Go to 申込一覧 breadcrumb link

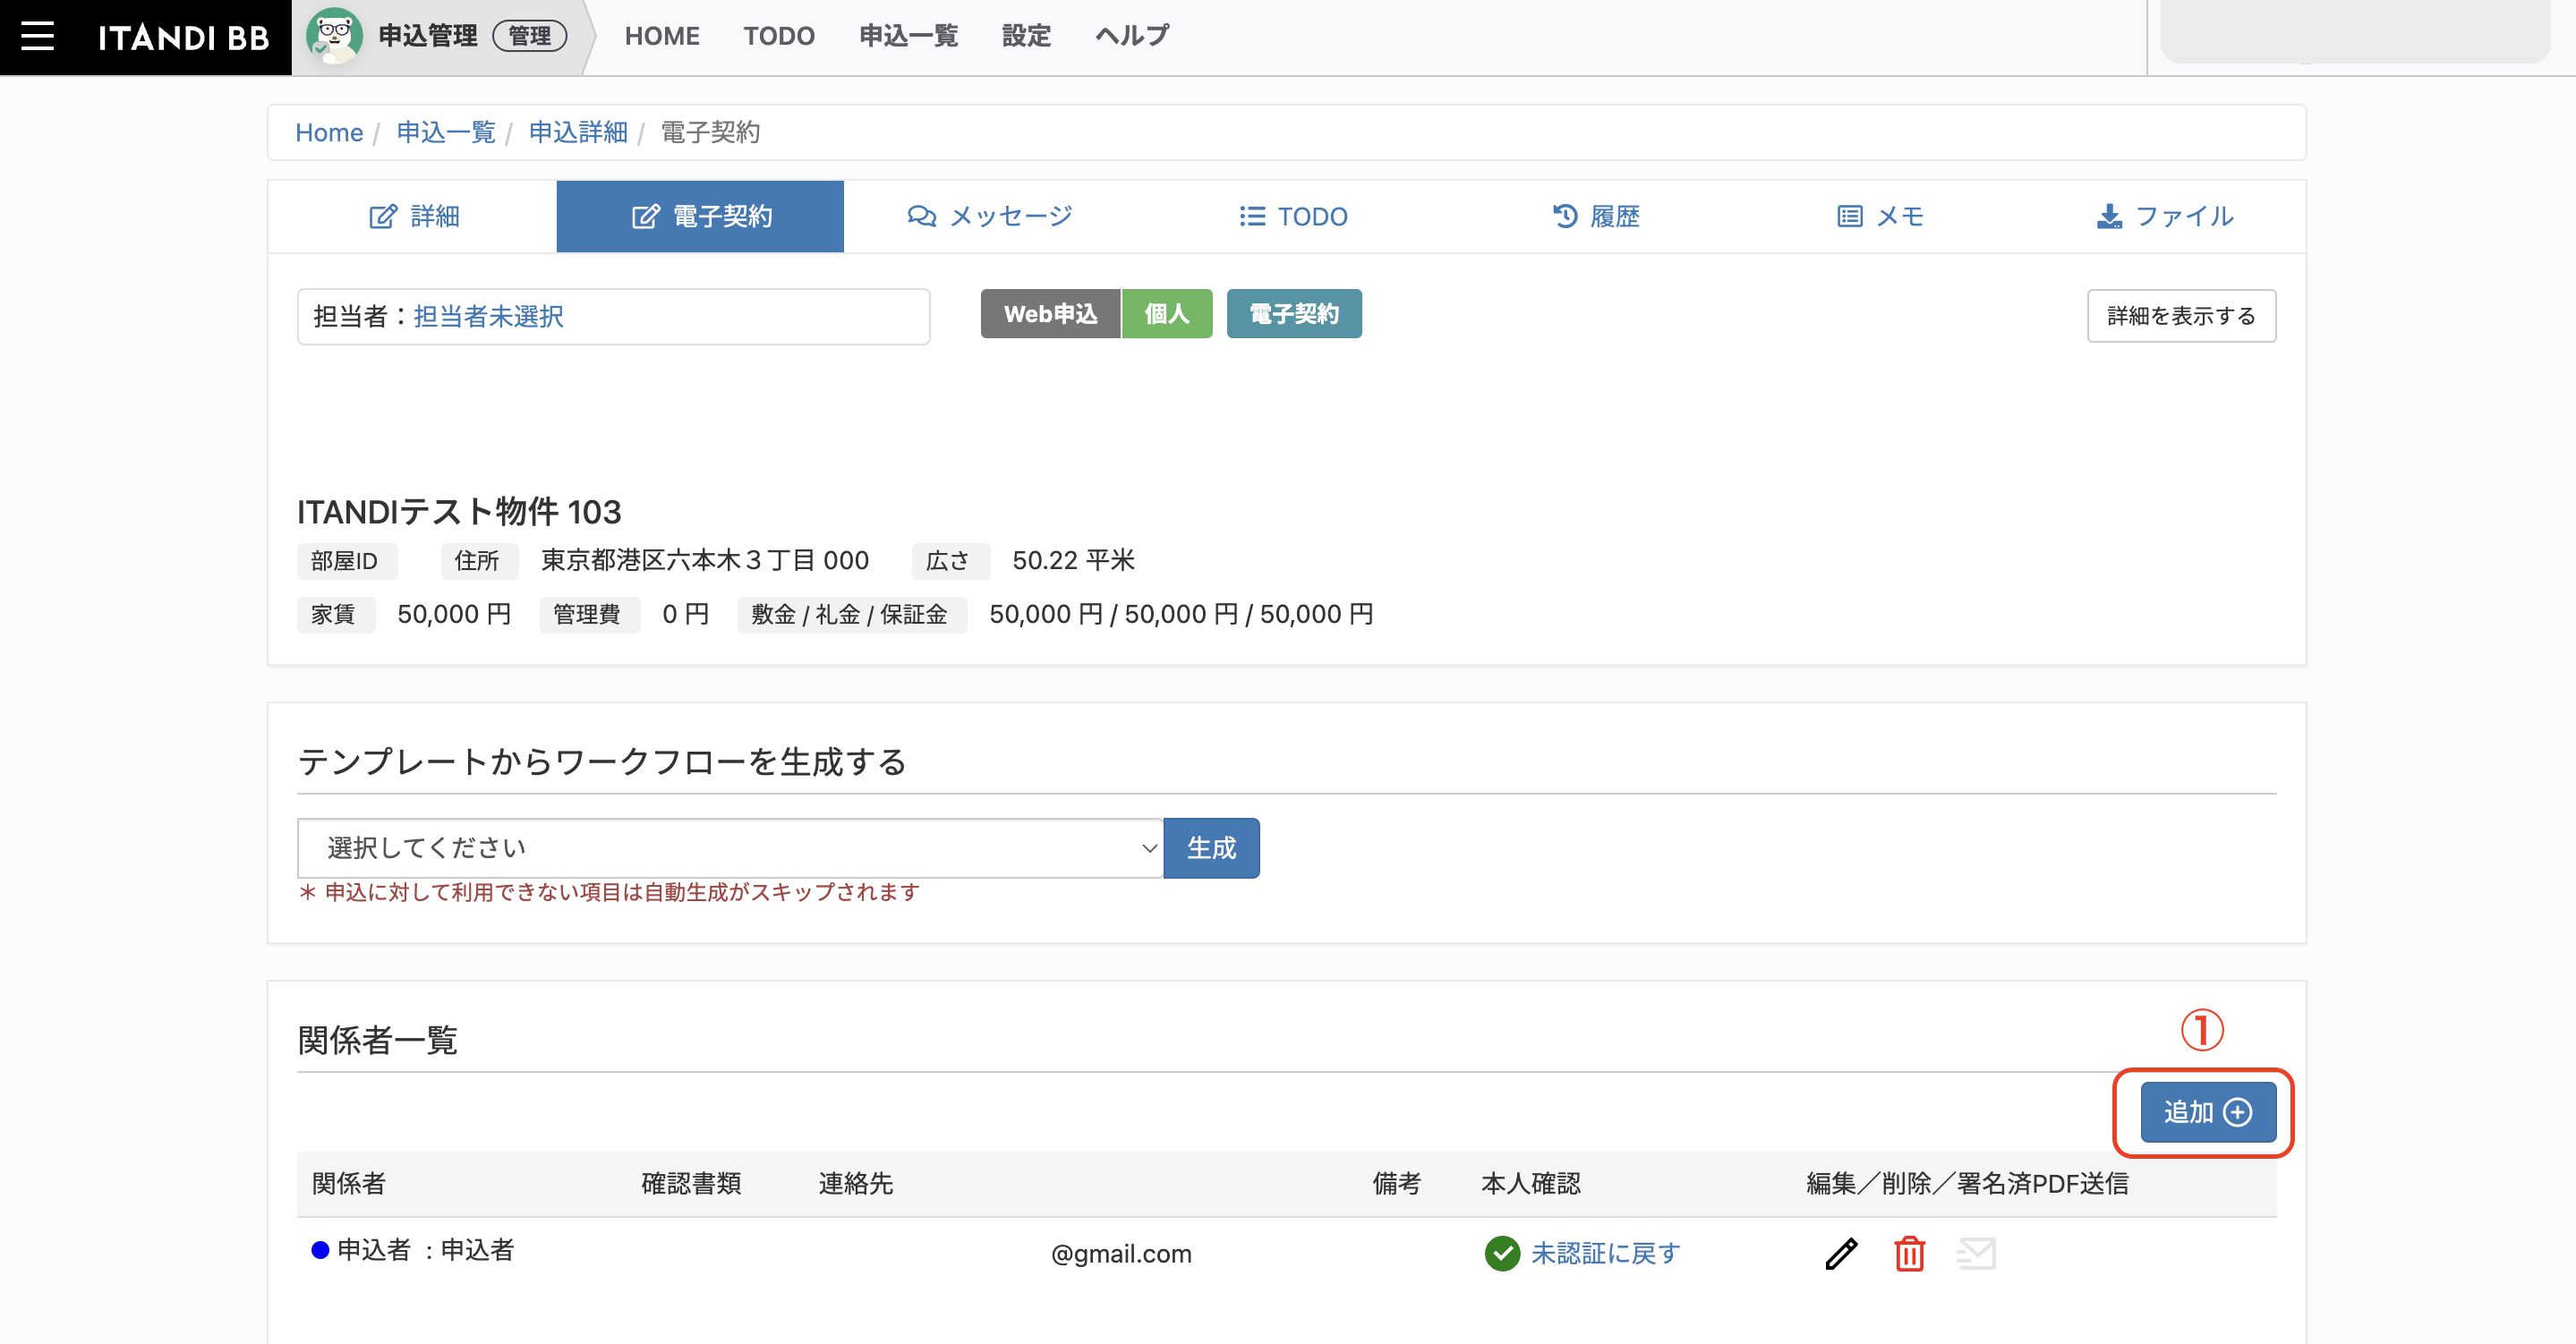point(446,132)
